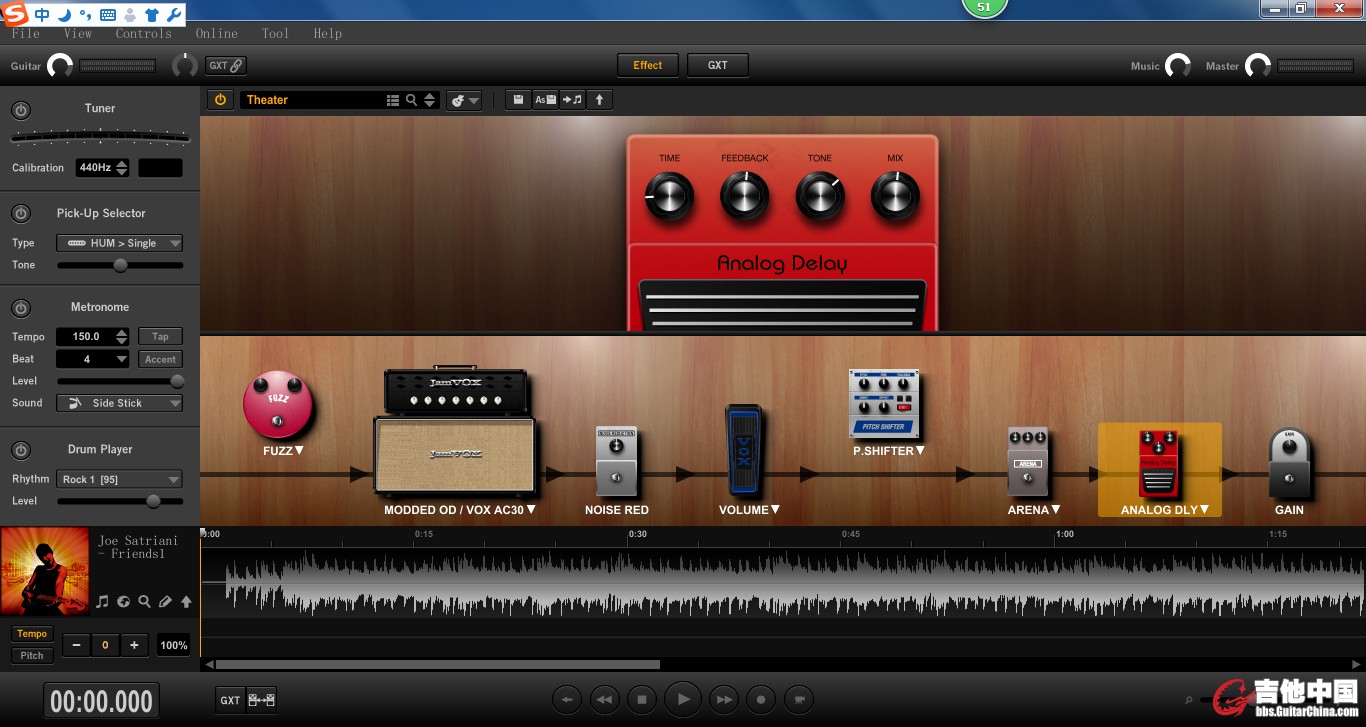Toggle the Drum Player power button
Screen dimensions: 1366x727
pos(21,450)
